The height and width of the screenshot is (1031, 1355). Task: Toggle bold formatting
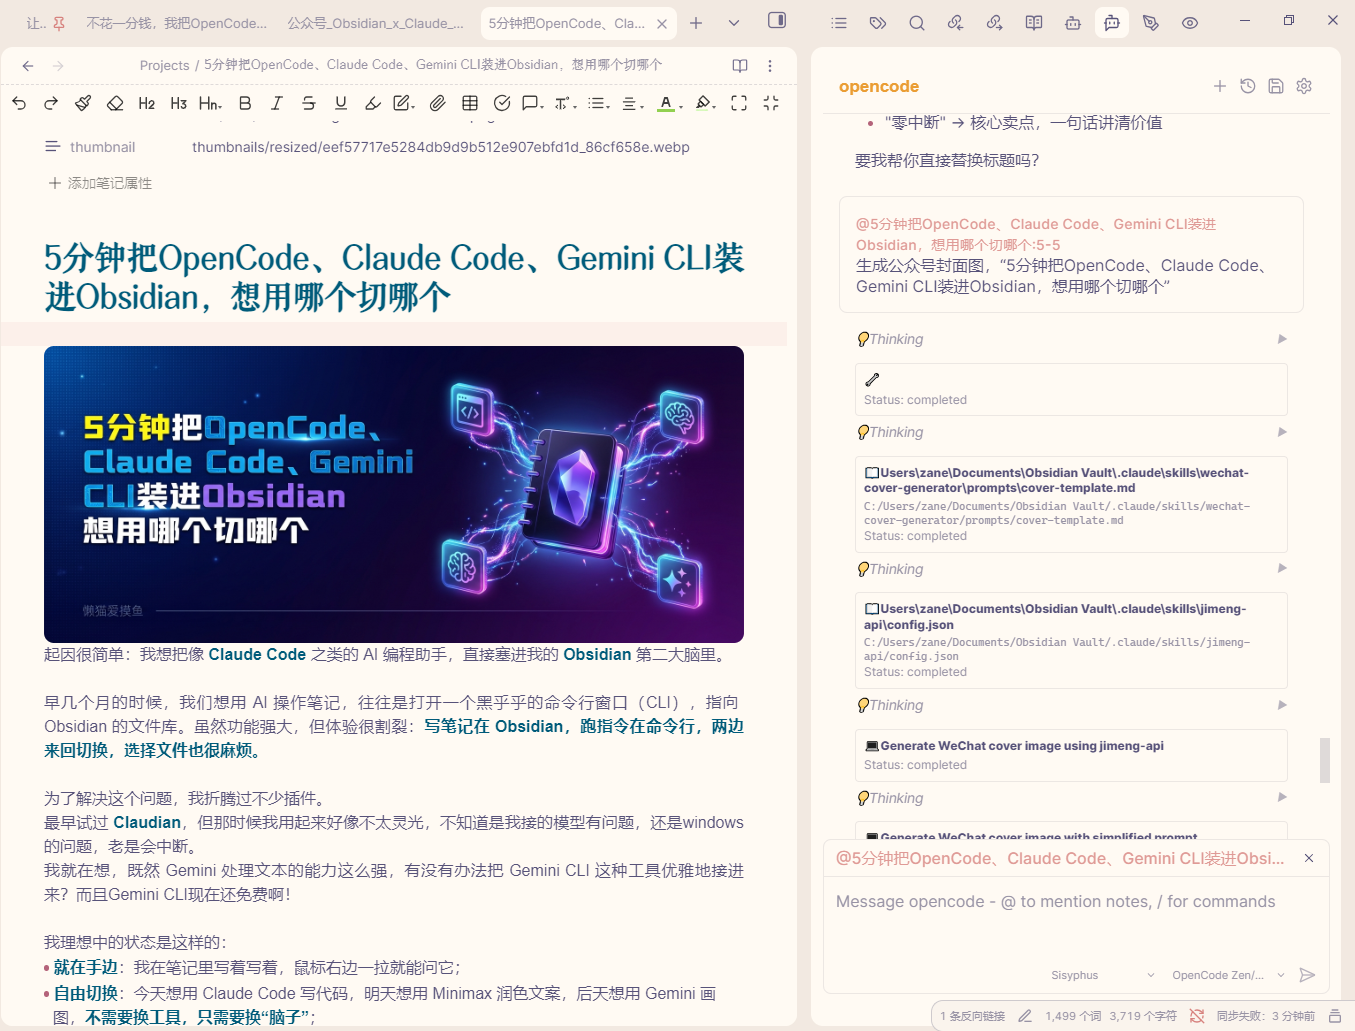pos(245,103)
